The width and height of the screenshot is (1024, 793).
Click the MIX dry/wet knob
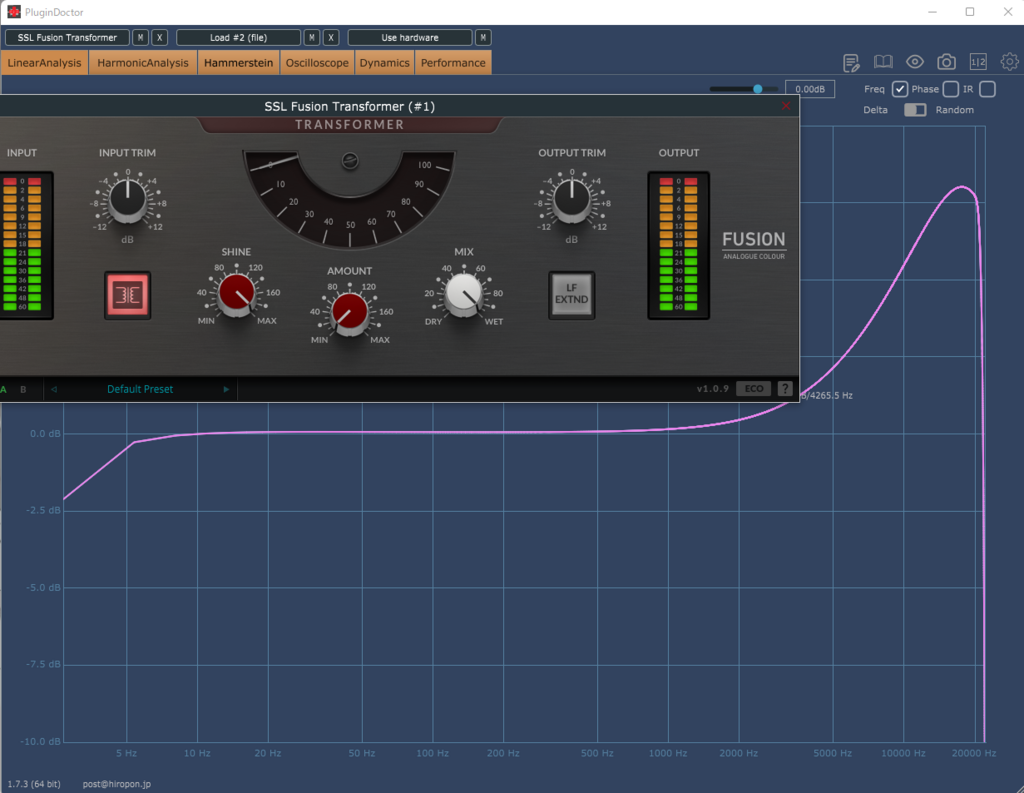tap(464, 294)
